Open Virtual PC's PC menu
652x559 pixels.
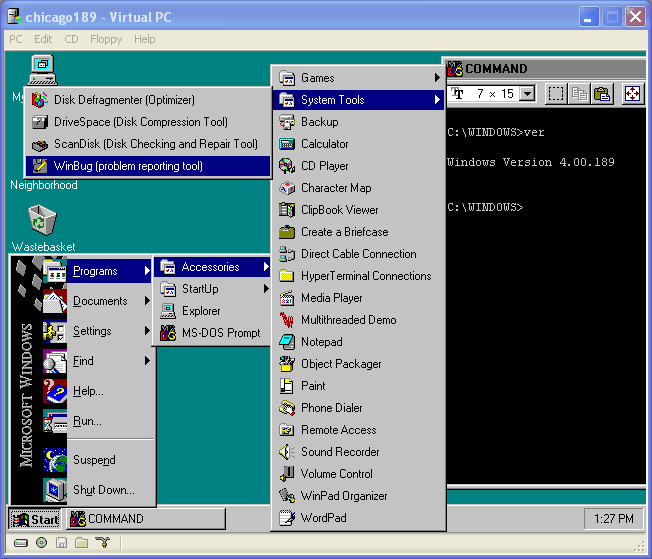[x=16, y=39]
